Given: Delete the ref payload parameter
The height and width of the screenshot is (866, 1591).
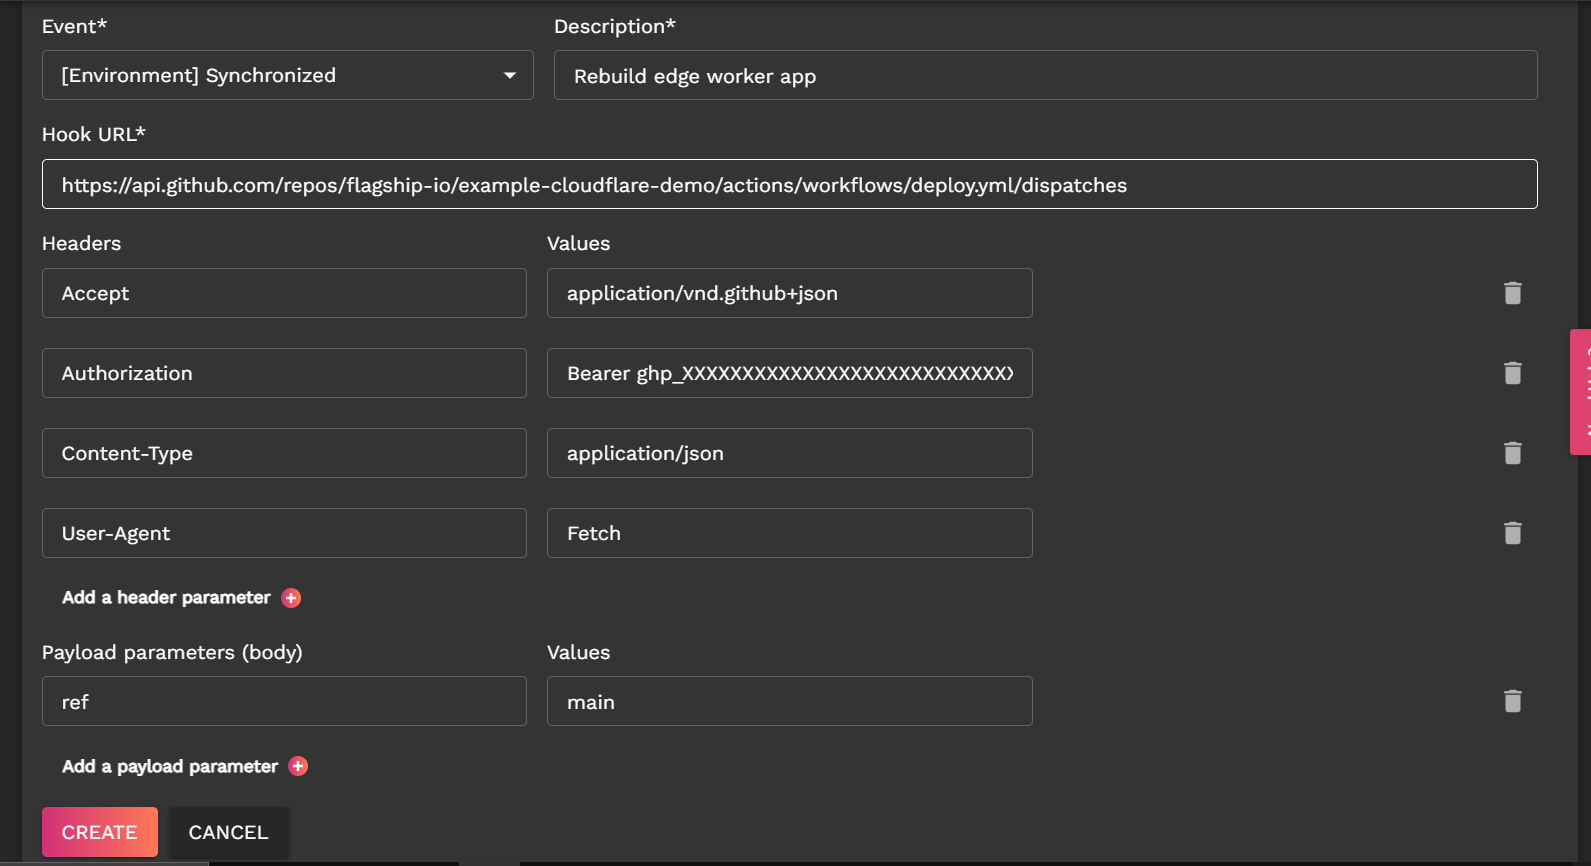Looking at the screenshot, I should tap(1512, 701).
